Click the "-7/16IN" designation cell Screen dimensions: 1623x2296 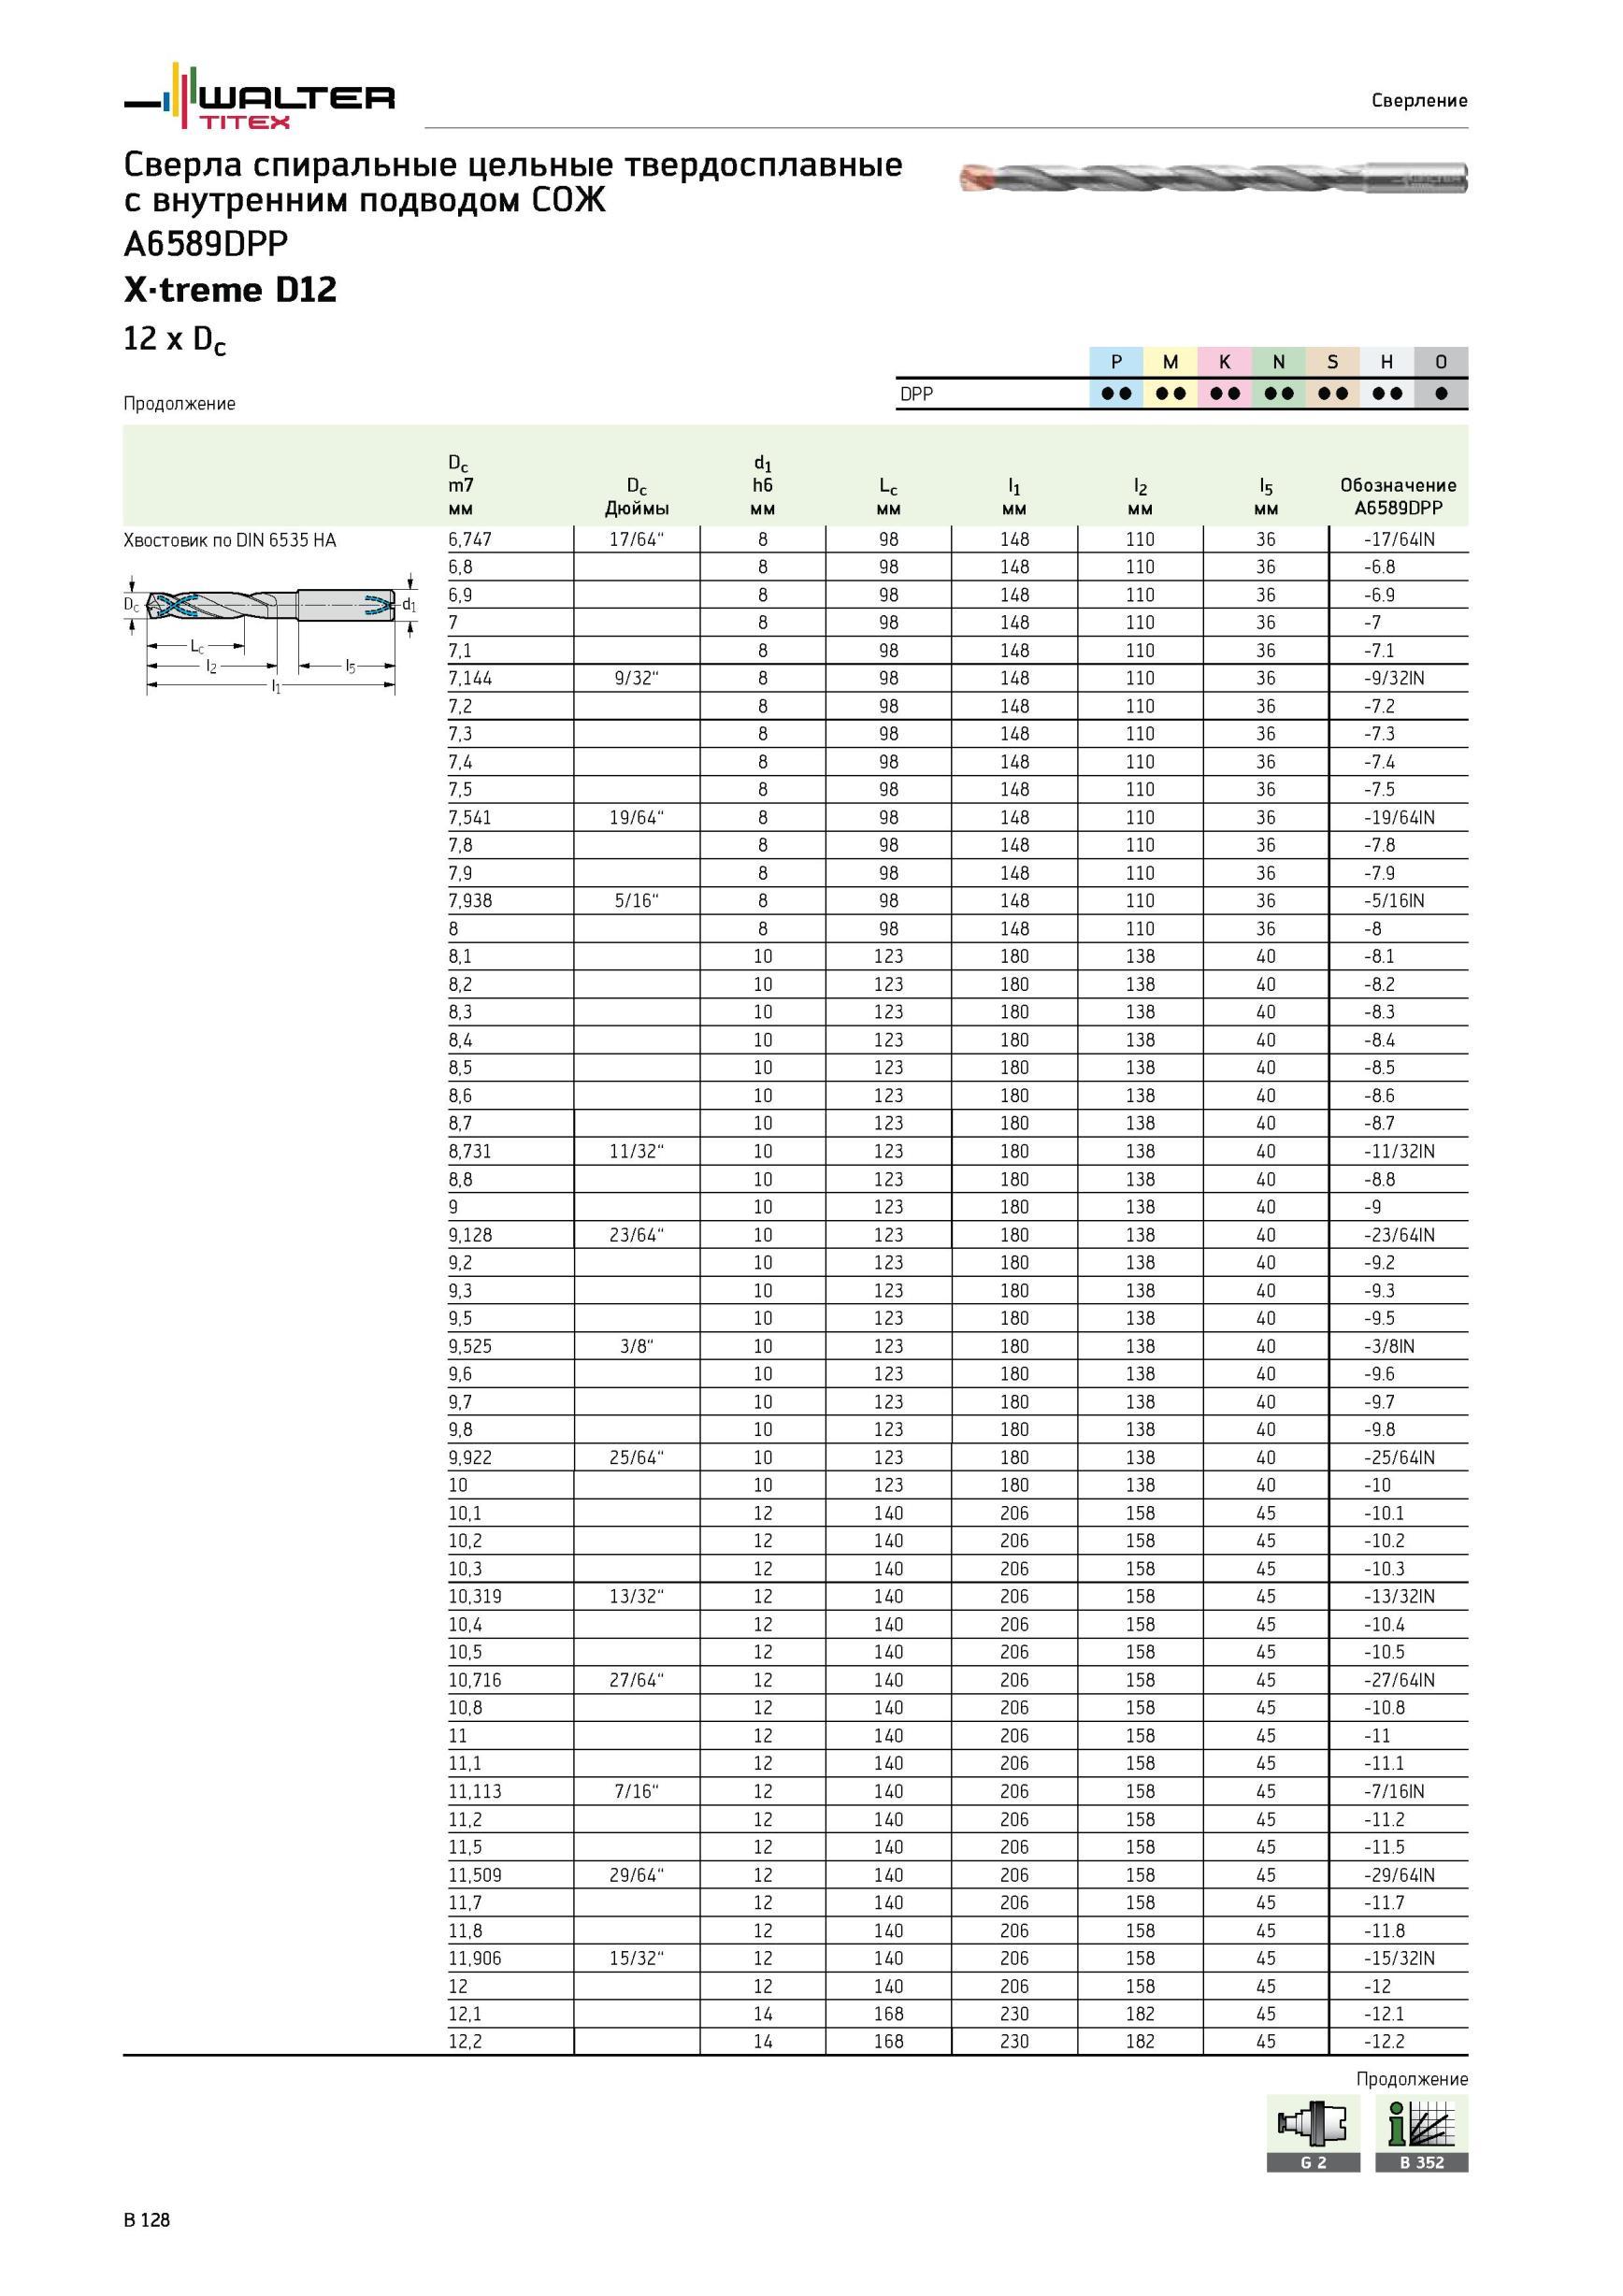click(x=1394, y=1792)
